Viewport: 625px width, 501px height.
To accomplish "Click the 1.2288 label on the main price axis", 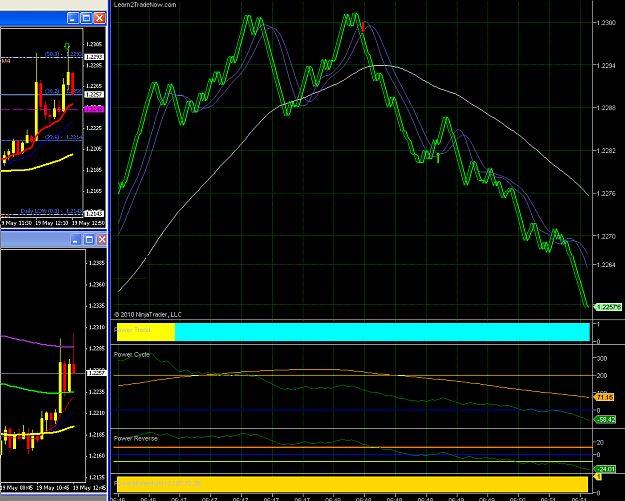I will 606,108.
